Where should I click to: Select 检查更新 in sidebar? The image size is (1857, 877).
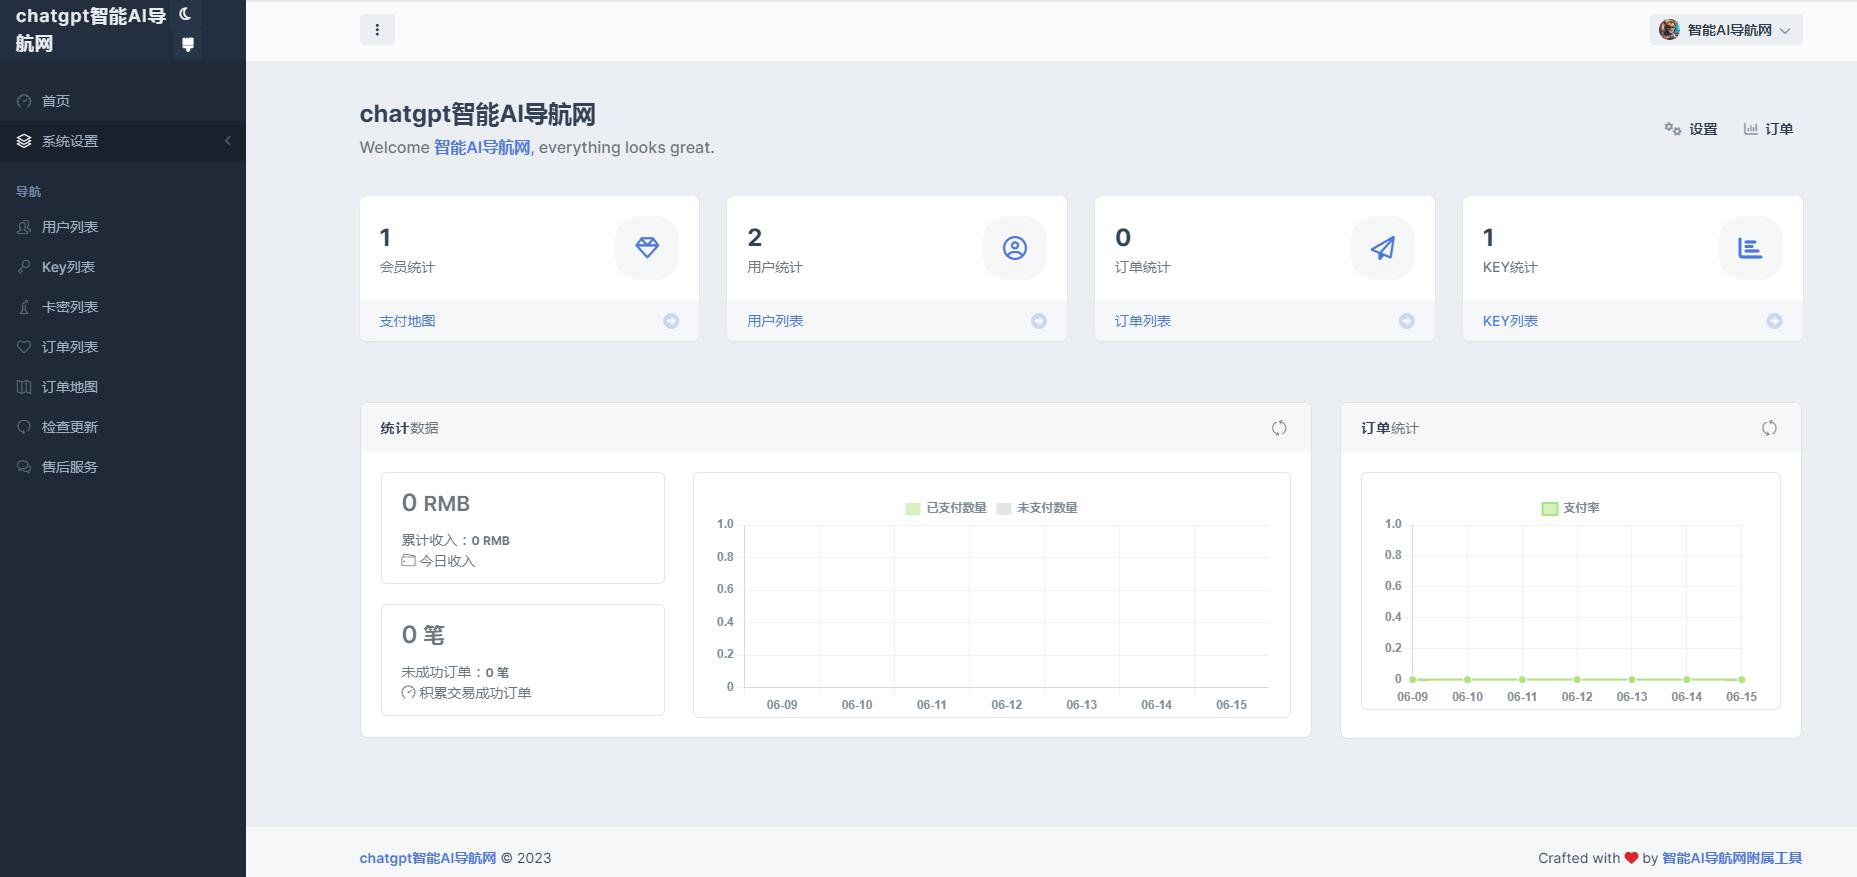pos(123,427)
